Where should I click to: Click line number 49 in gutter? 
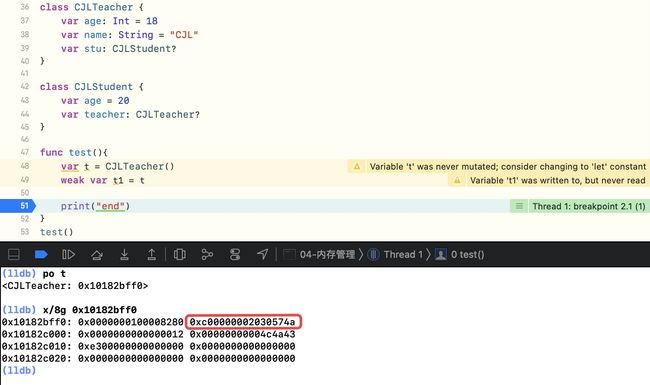25,180
